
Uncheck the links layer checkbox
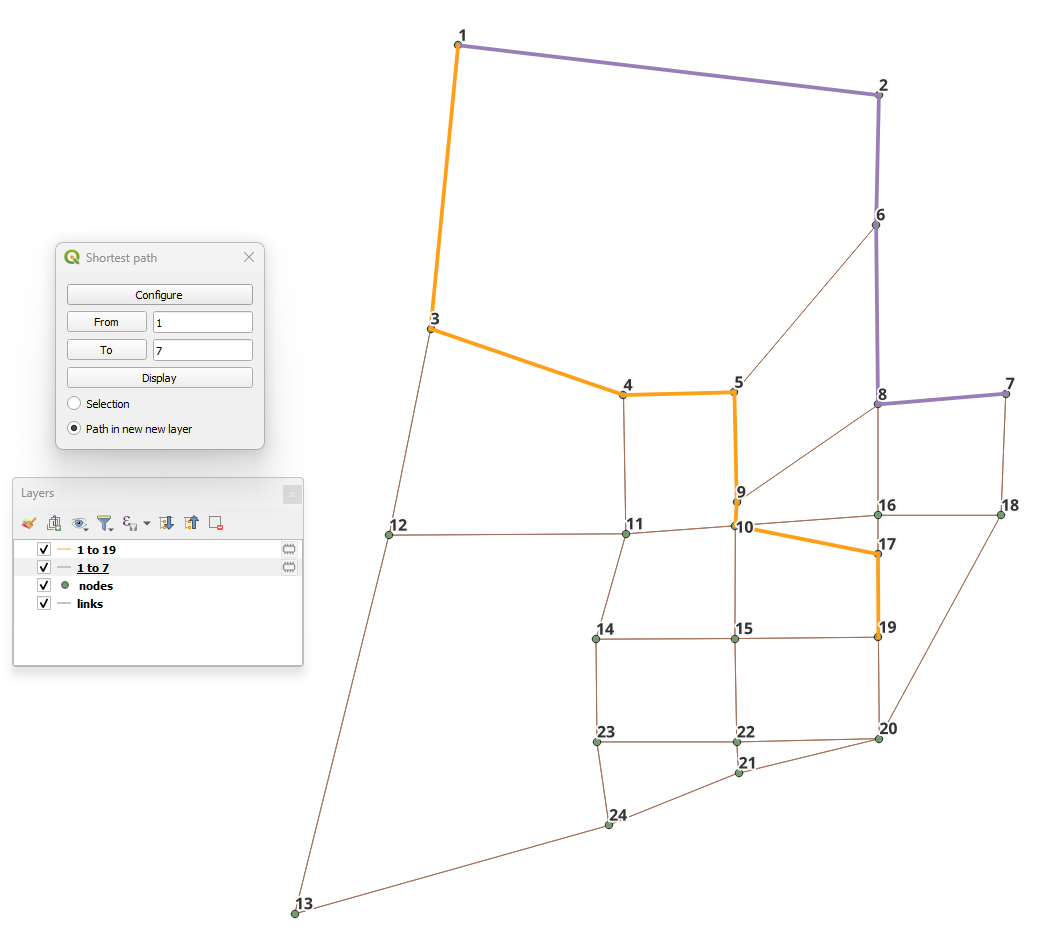44,603
